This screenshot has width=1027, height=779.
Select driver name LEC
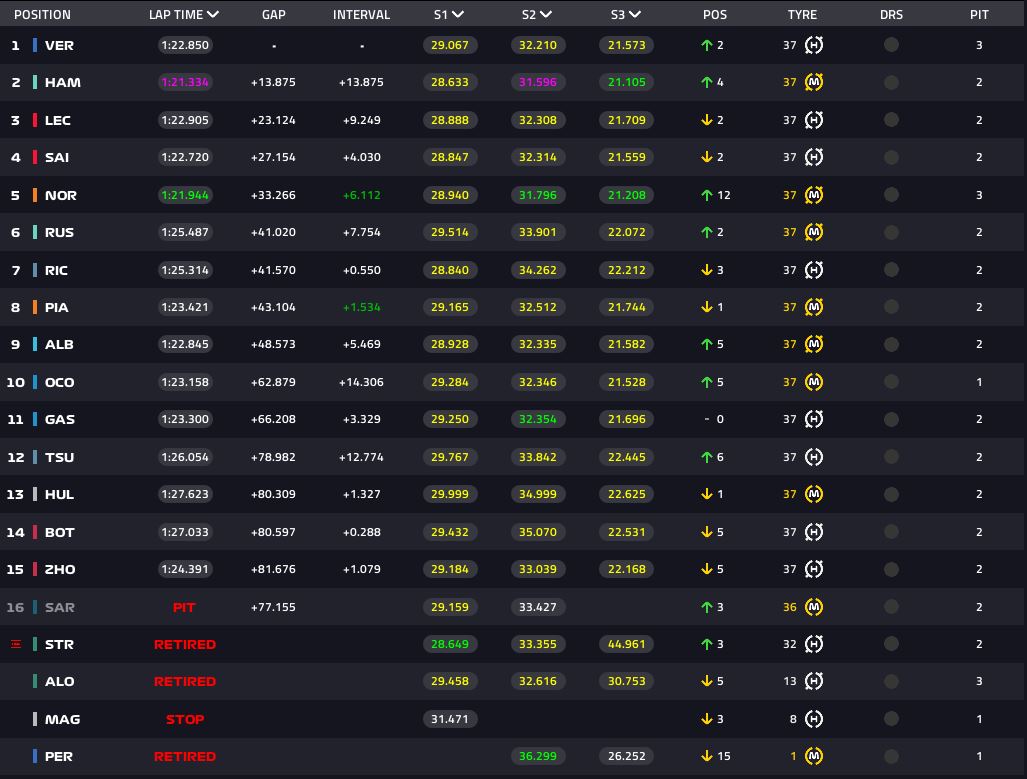[x=57, y=120]
